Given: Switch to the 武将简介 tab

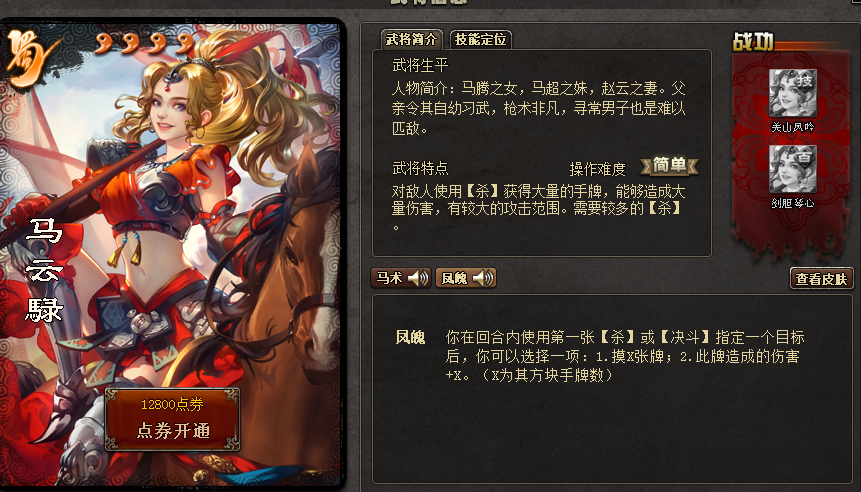Looking at the screenshot, I should click(x=411, y=39).
